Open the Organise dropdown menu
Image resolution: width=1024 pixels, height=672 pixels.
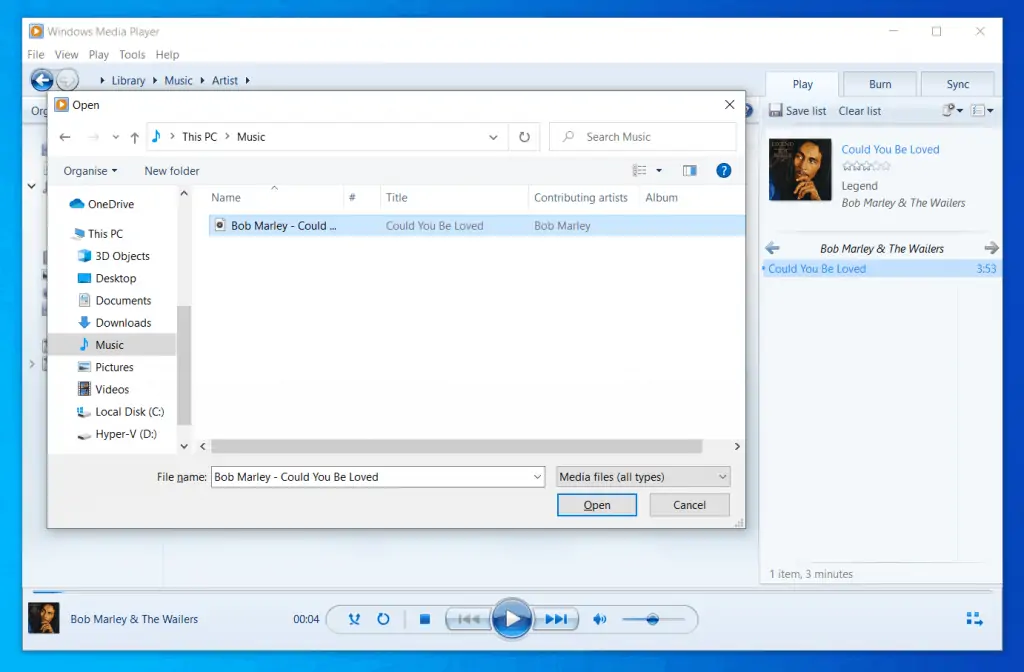click(90, 171)
